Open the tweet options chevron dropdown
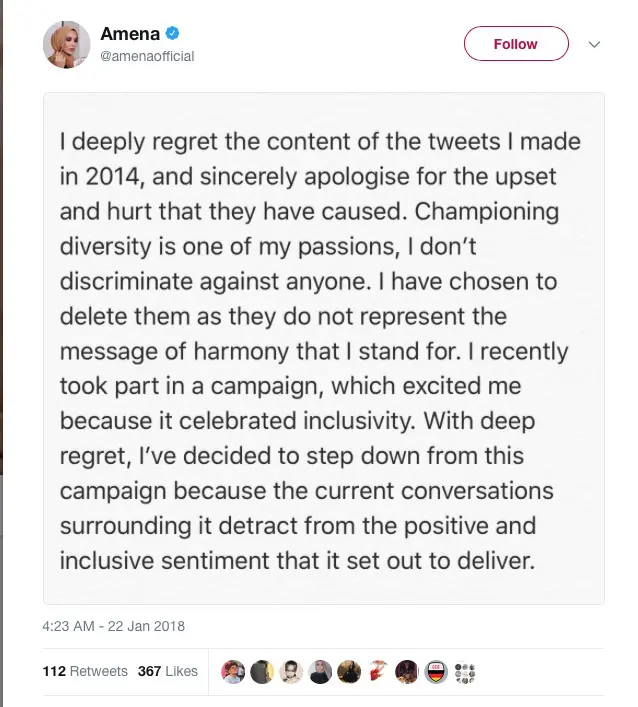 click(593, 45)
